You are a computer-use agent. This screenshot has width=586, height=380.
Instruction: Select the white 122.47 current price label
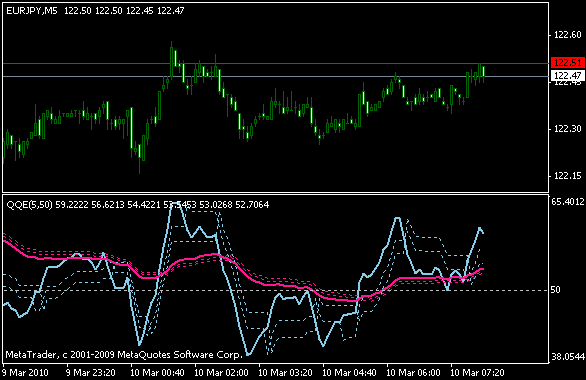pyautogui.click(x=568, y=76)
